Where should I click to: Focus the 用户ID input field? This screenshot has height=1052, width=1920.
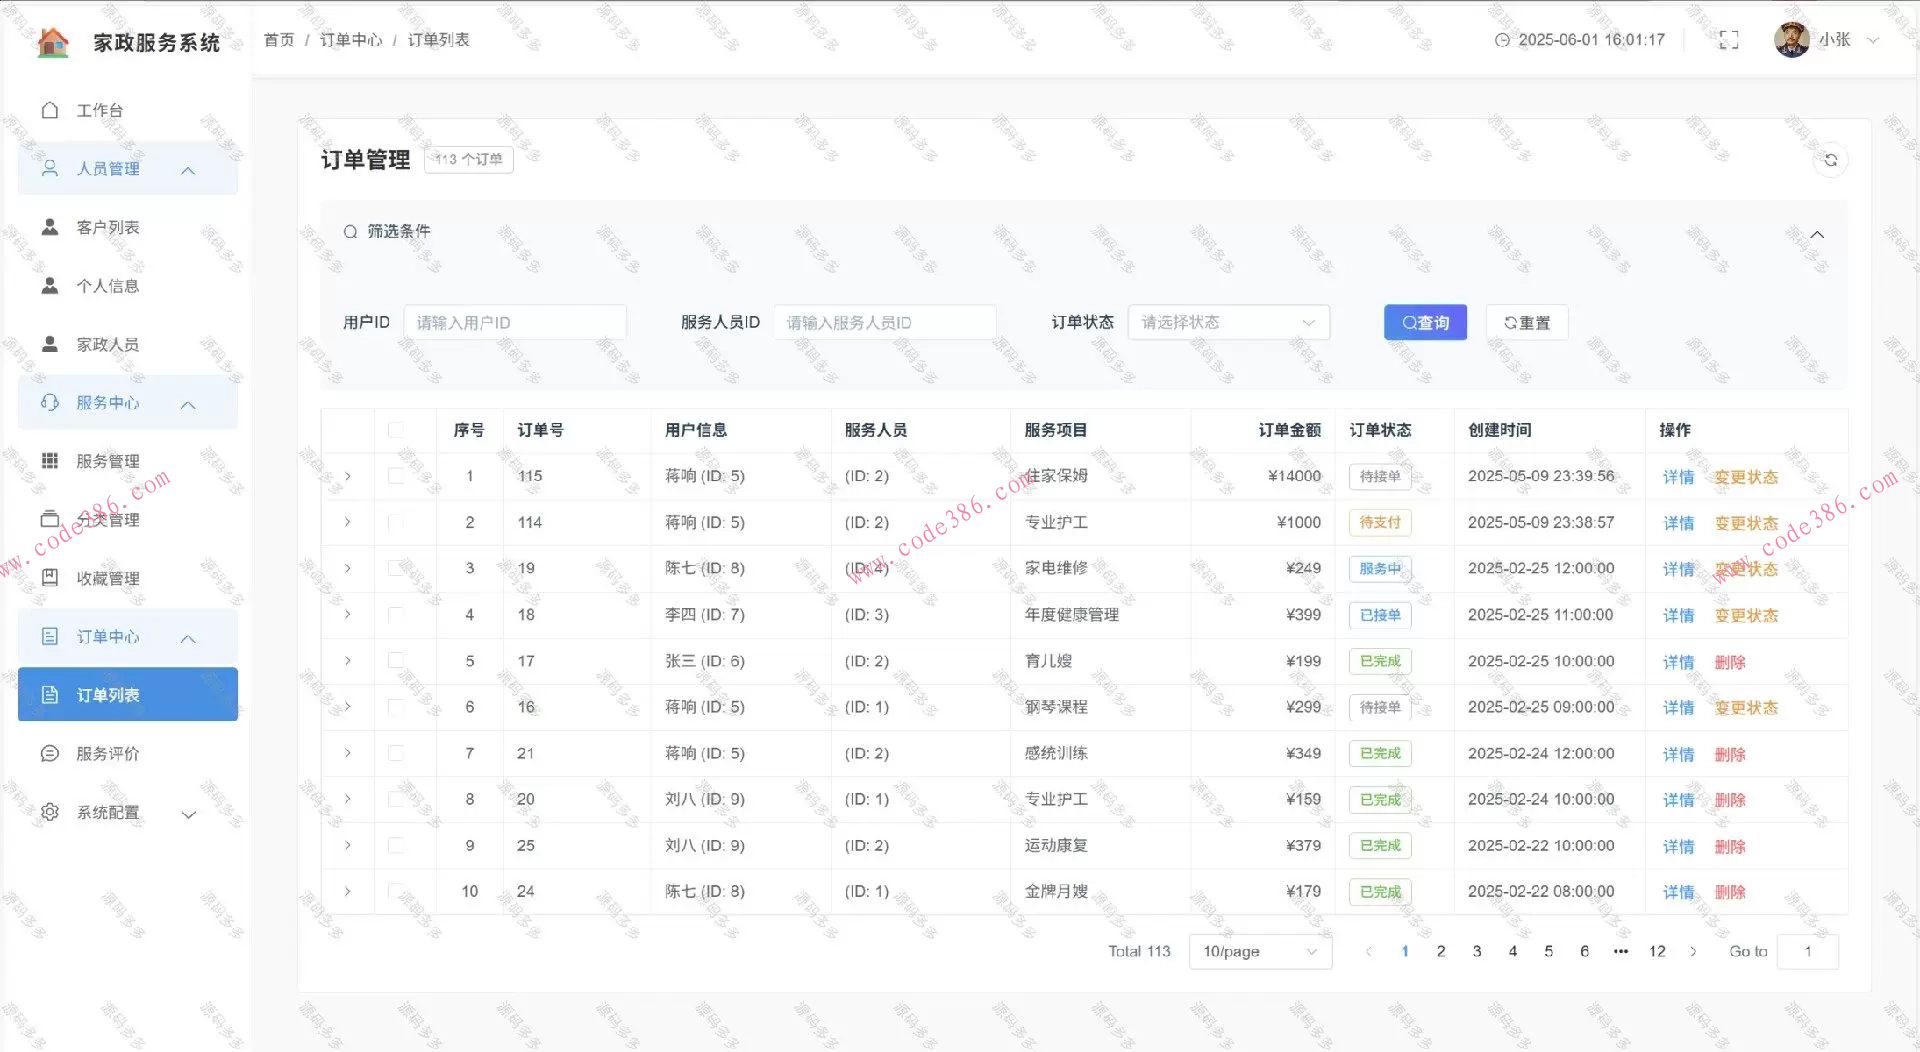(x=514, y=322)
